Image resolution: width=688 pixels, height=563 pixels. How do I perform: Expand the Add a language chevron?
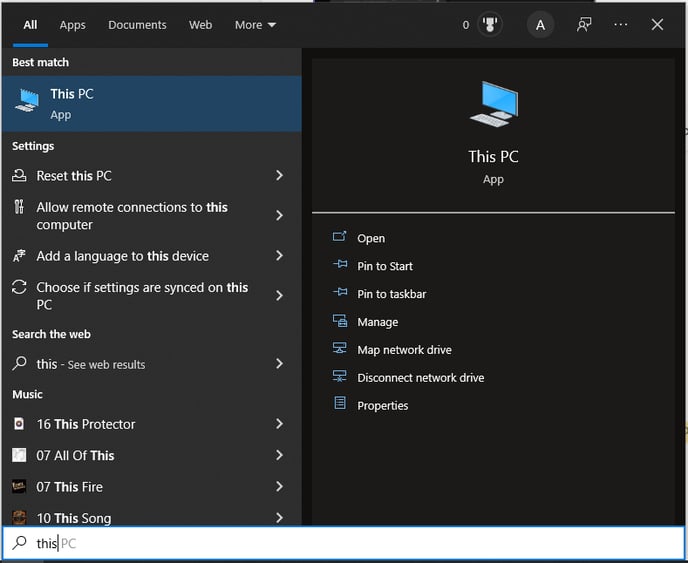coord(279,255)
